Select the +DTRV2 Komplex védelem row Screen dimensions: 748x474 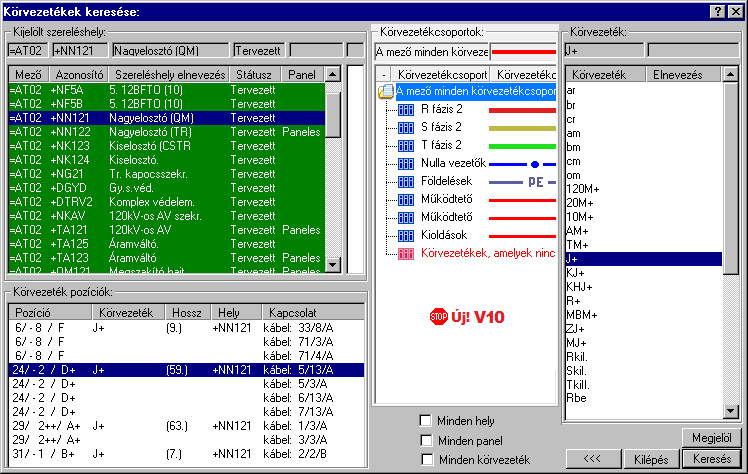pos(167,202)
